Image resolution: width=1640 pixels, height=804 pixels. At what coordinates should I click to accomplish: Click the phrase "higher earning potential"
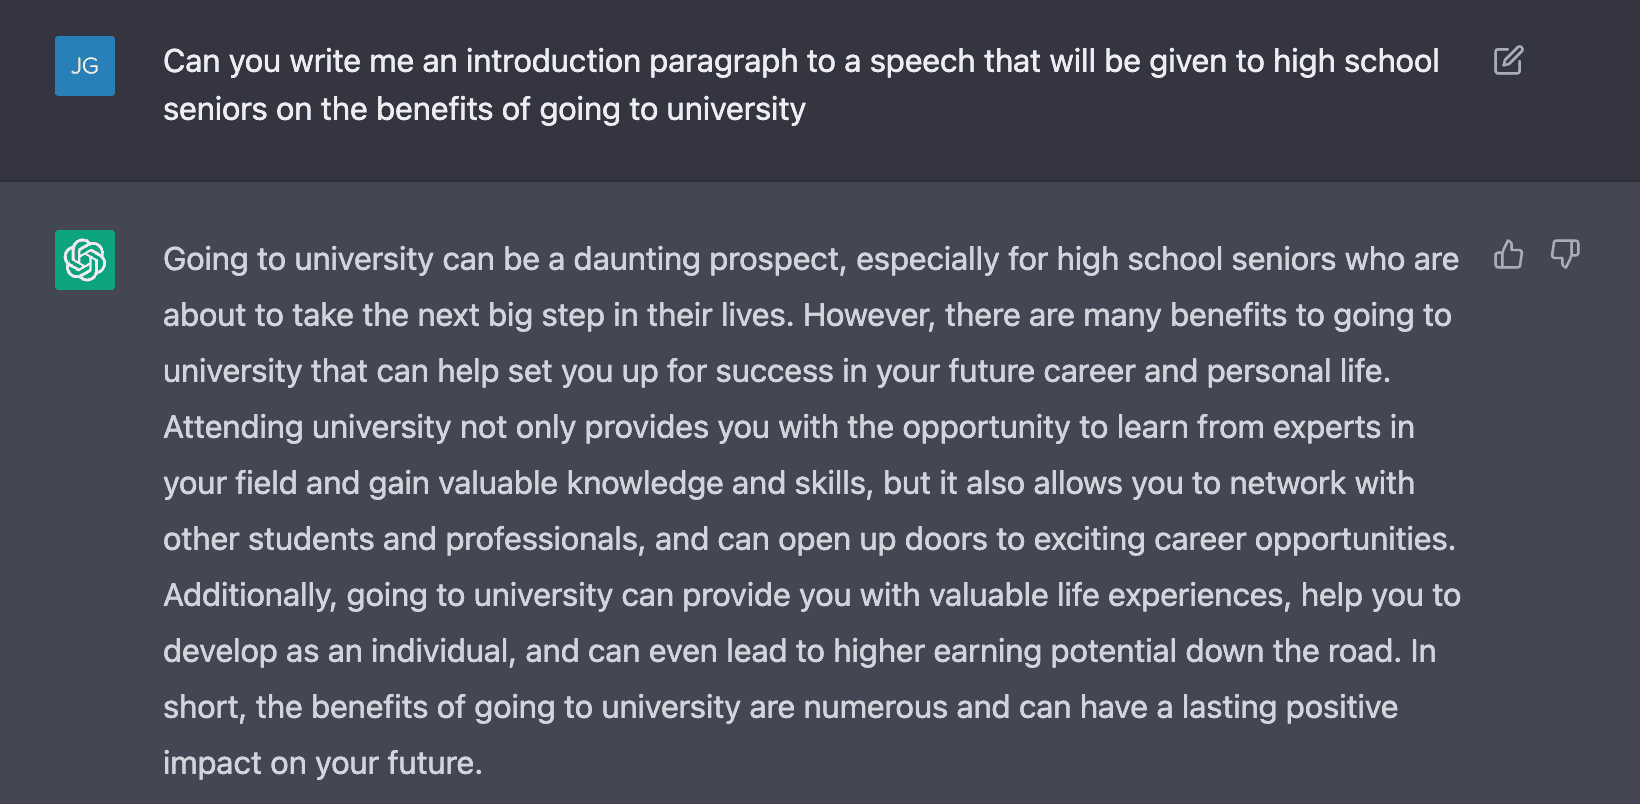pos(1005,651)
